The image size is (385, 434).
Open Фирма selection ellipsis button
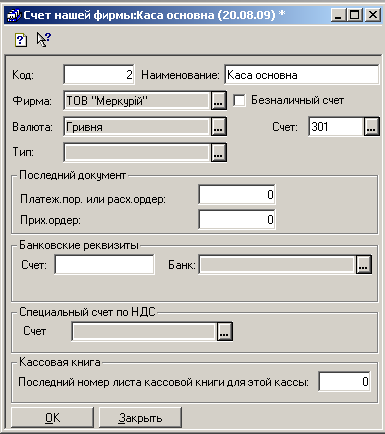pyautogui.click(x=218, y=100)
